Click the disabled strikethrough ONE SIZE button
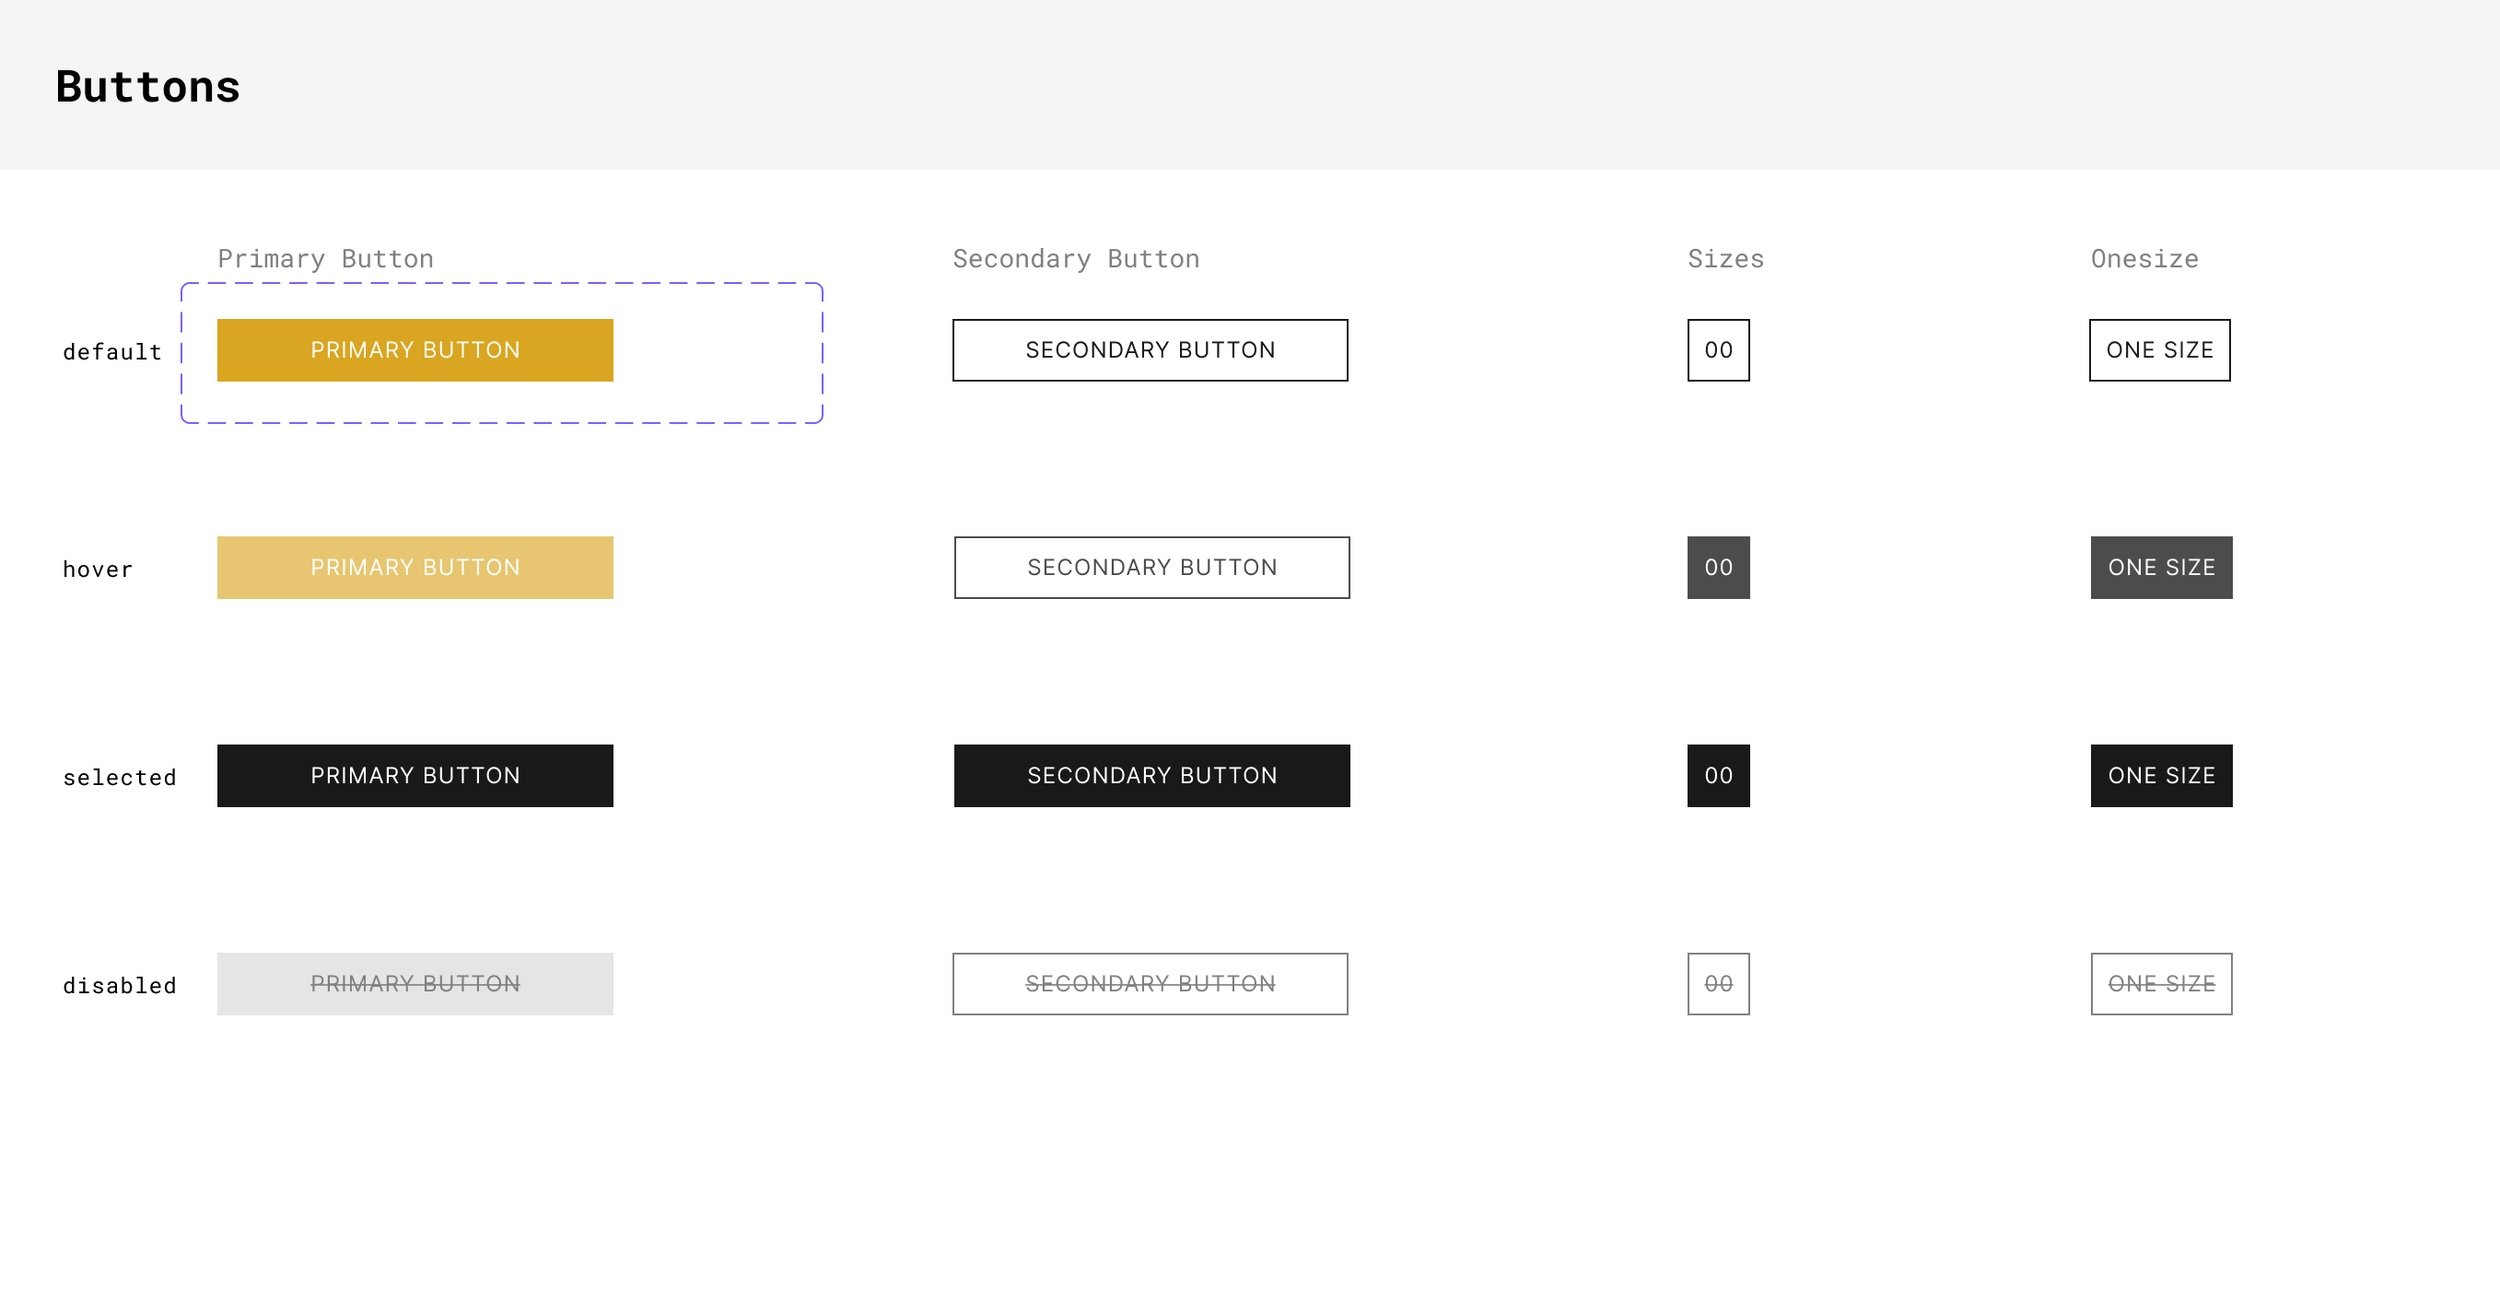Viewport: 2500px width, 1312px height. click(2161, 983)
